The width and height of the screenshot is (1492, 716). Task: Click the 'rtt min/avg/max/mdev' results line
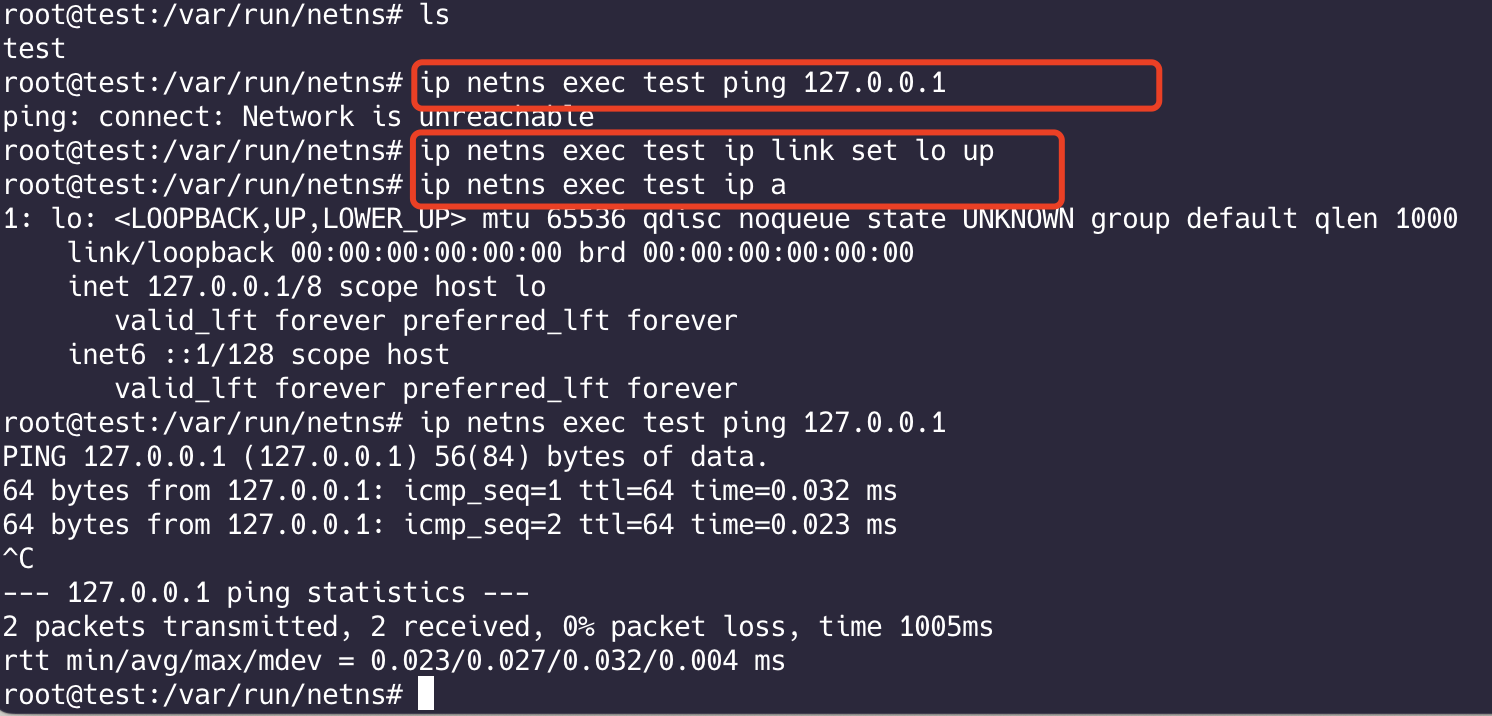[393, 661]
